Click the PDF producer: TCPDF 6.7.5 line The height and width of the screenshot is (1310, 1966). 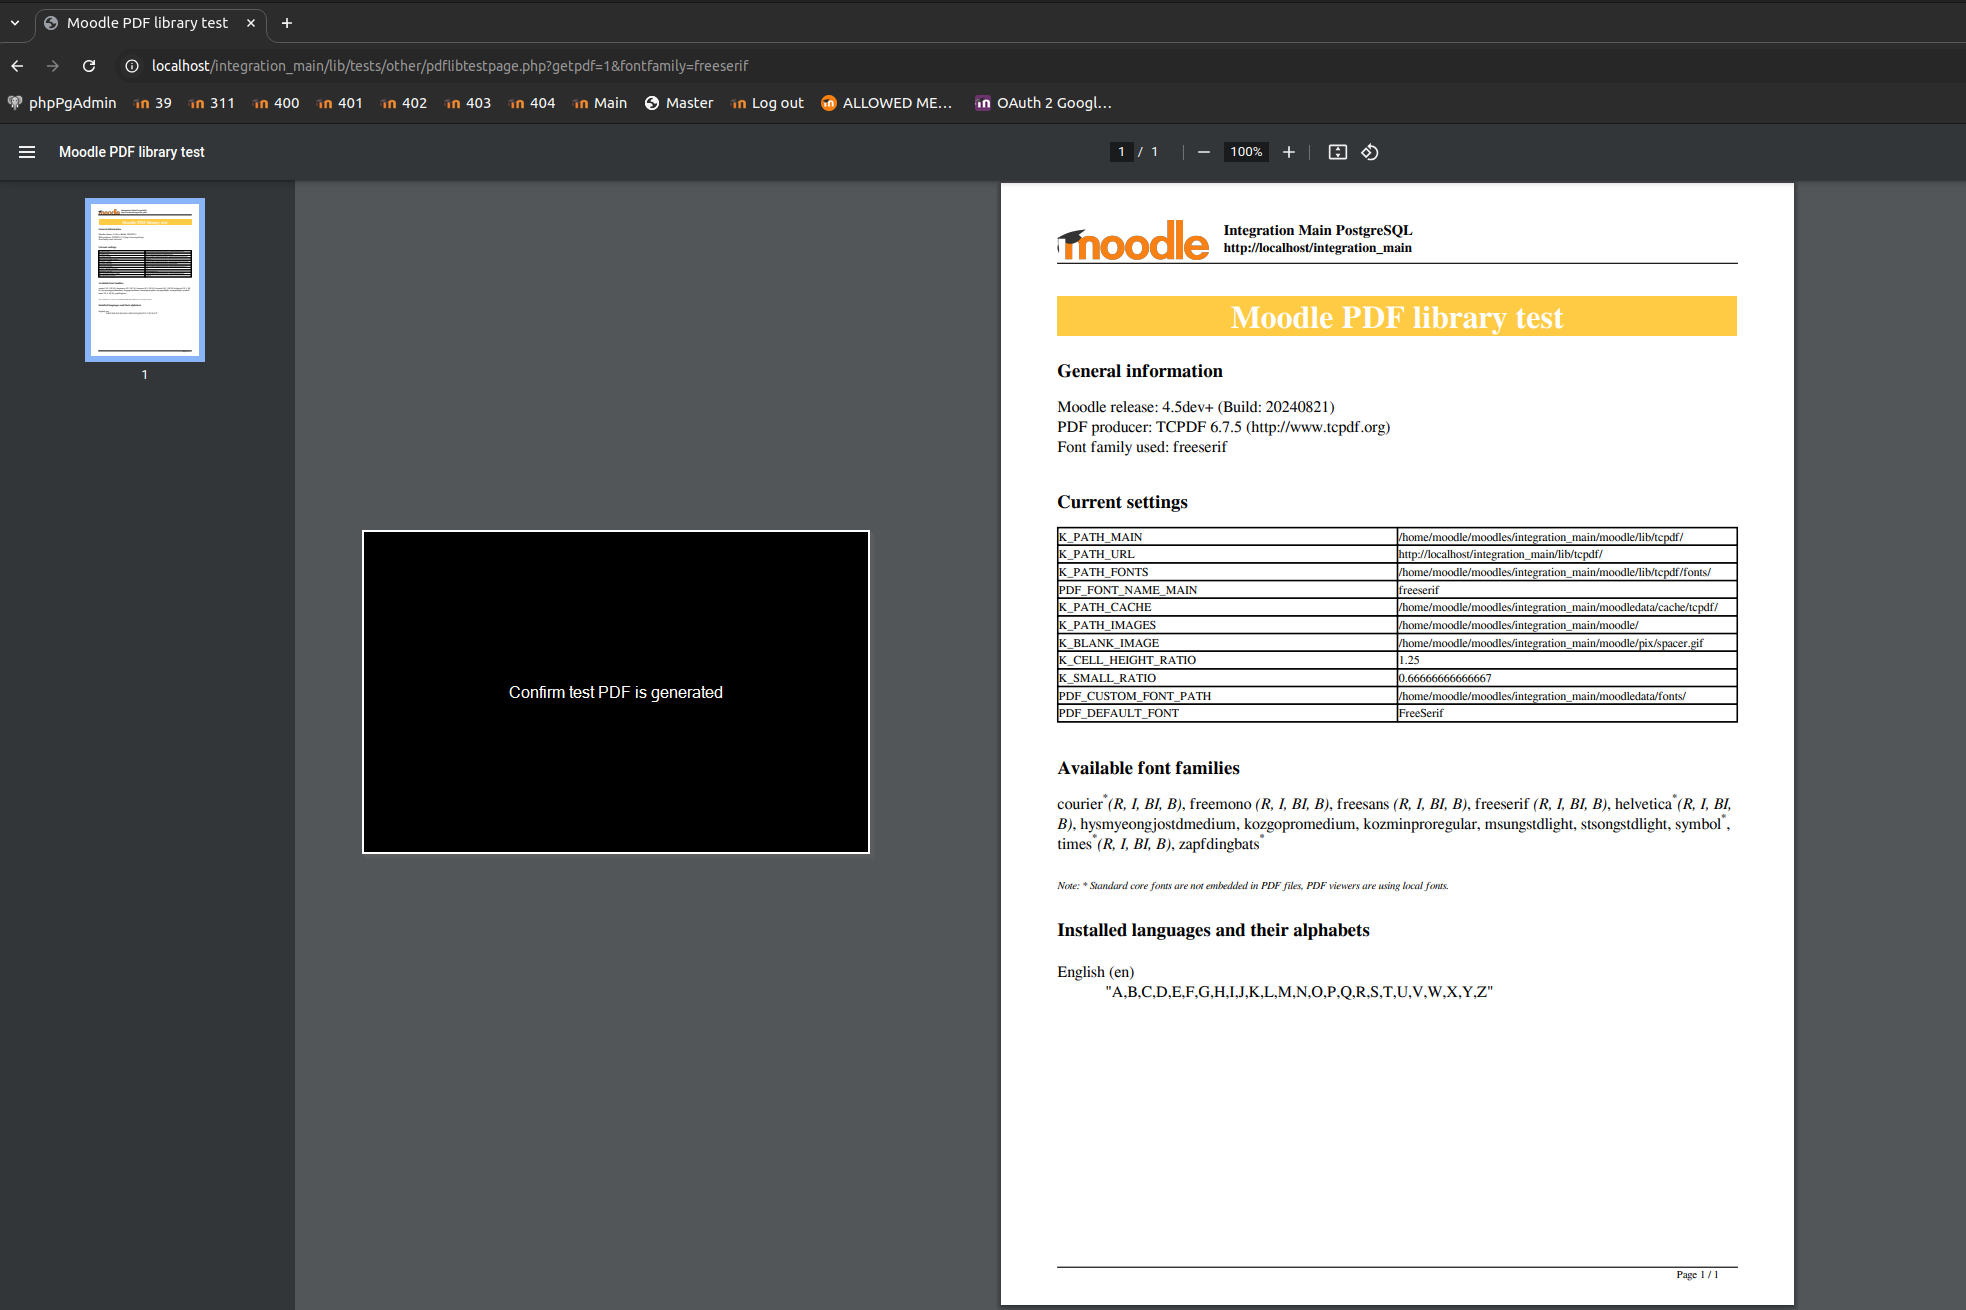click(1223, 427)
